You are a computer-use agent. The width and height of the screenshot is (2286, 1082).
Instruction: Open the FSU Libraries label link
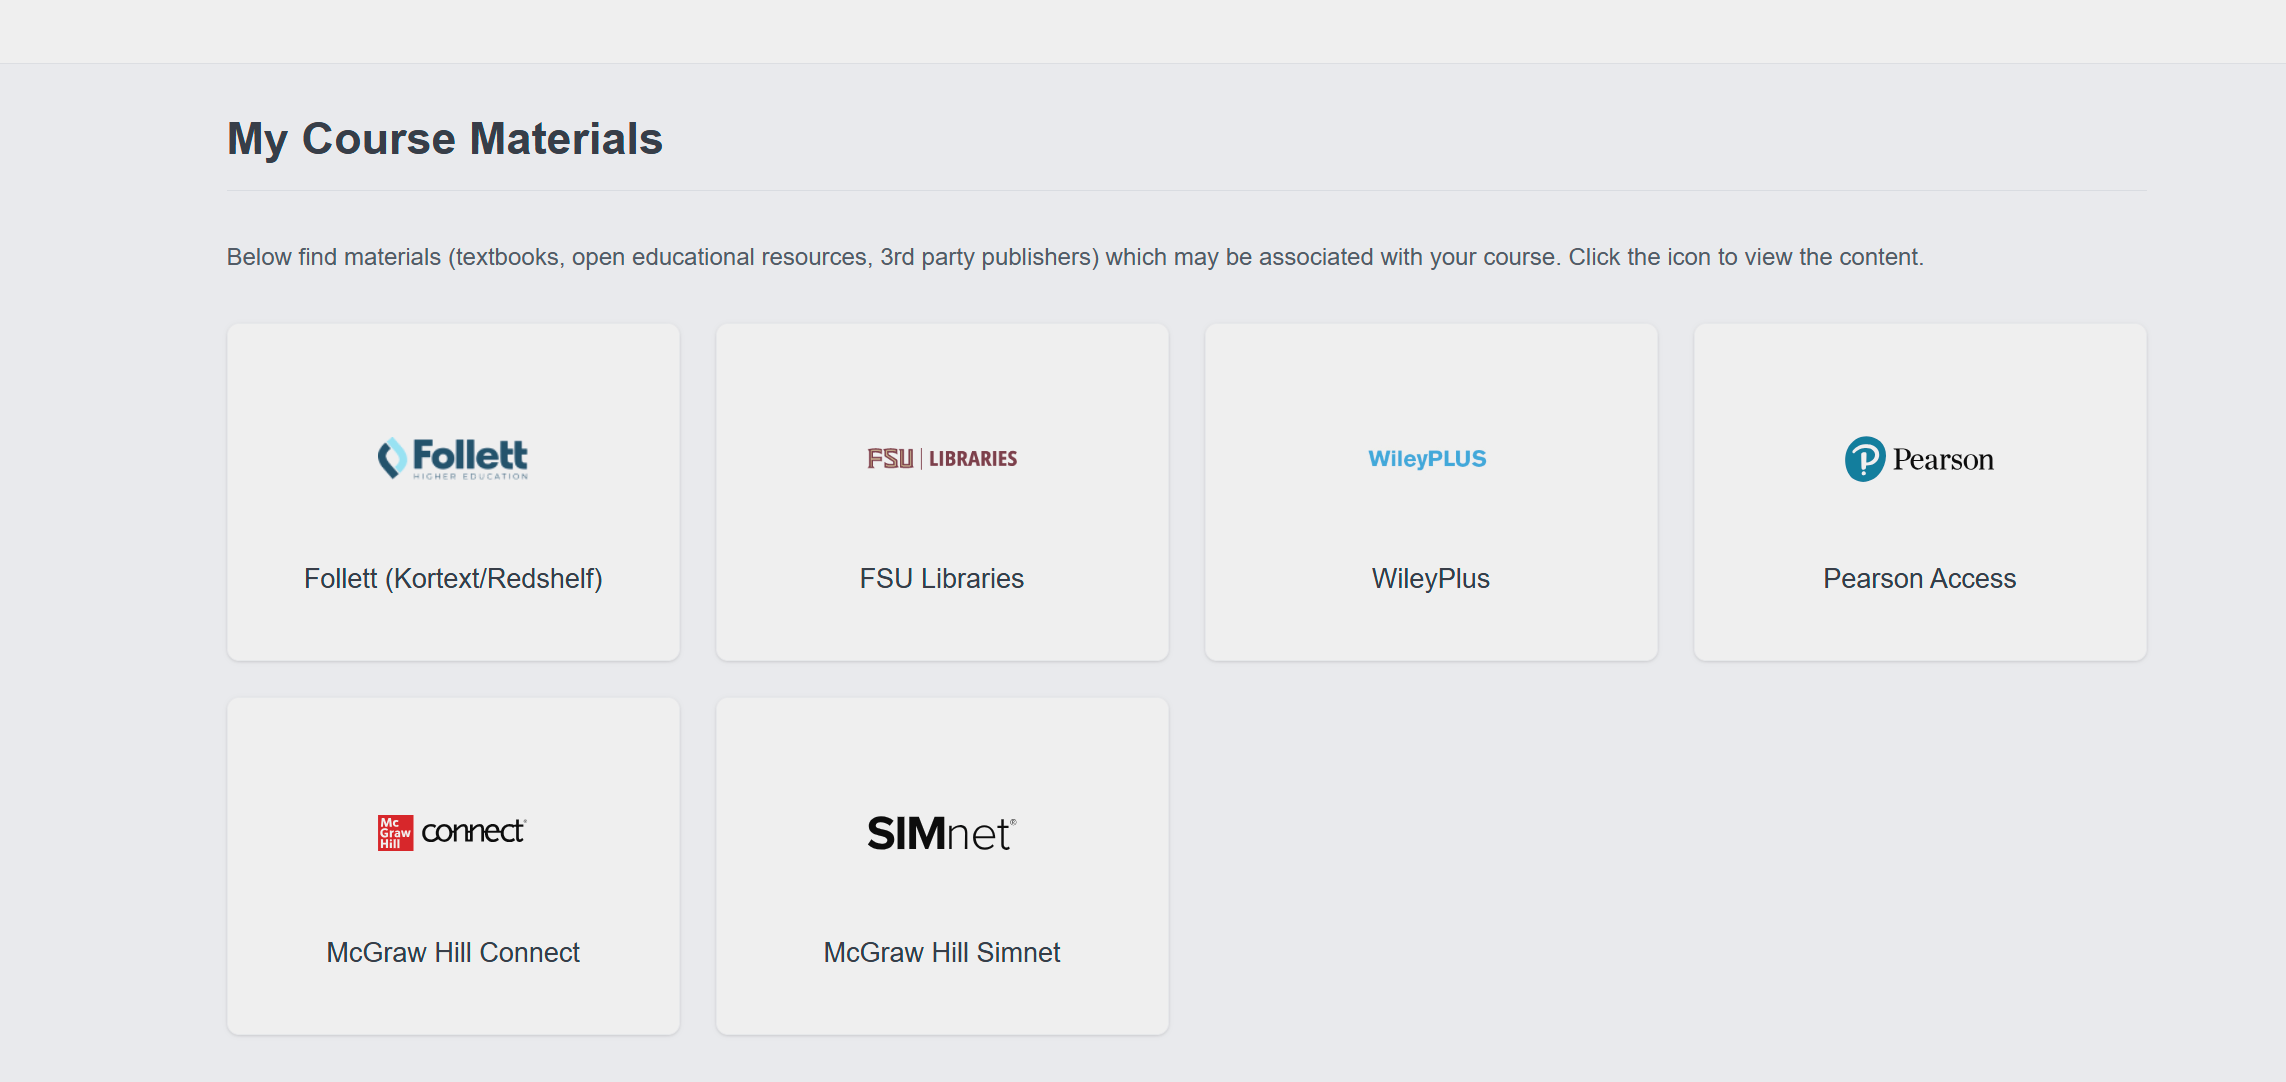point(942,579)
